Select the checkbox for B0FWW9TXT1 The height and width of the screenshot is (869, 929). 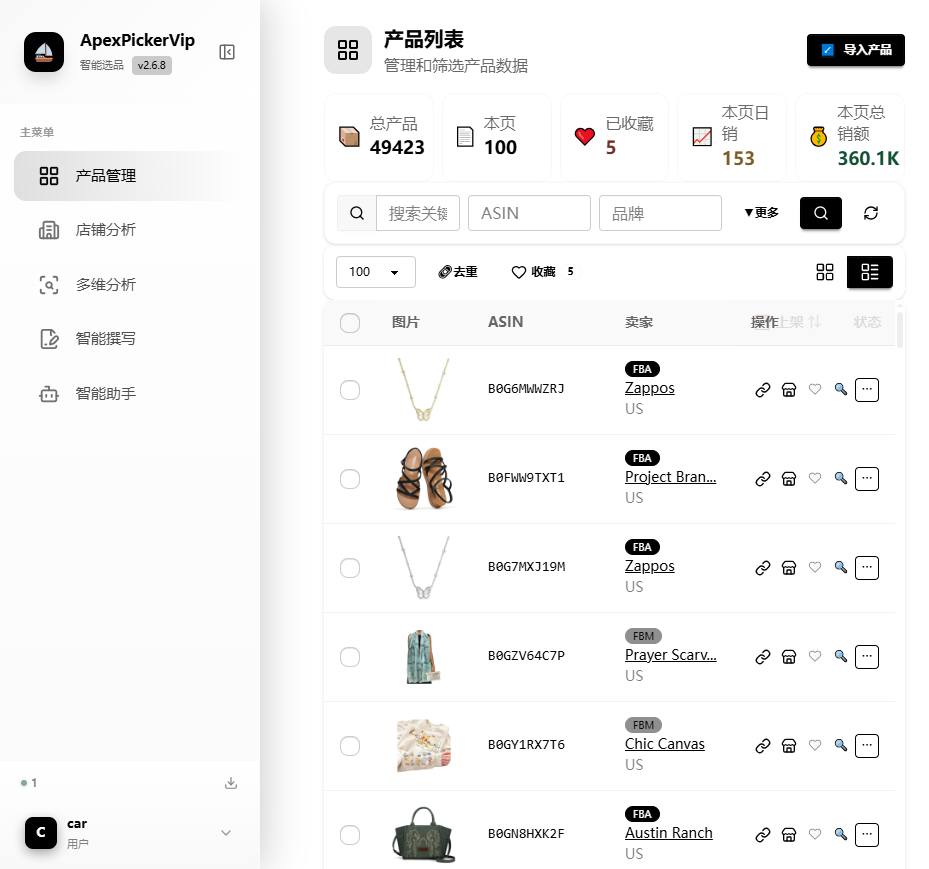350,479
